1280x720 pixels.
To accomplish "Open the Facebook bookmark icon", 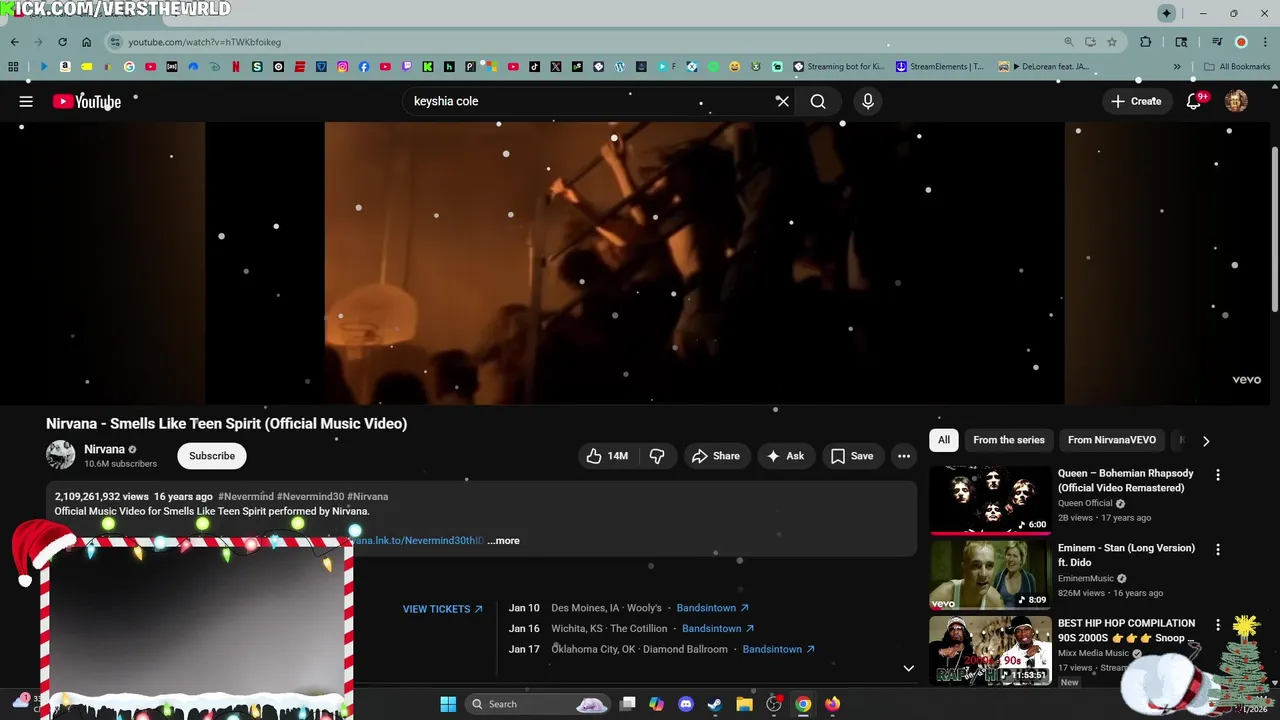I will (364, 67).
